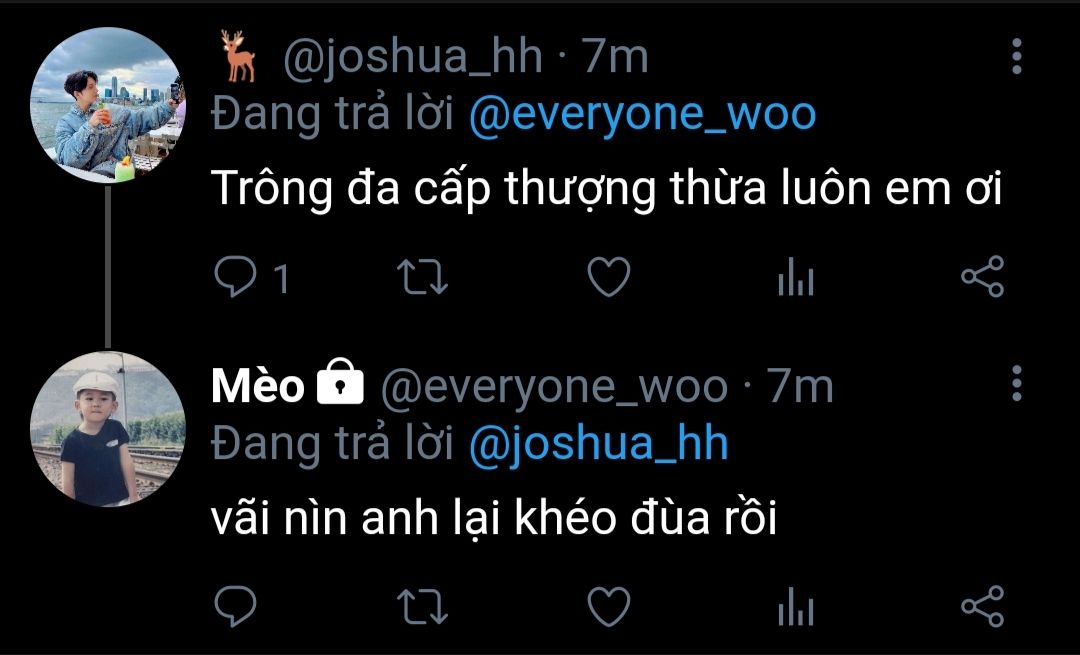Image resolution: width=1080 pixels, height=655 pixels.
Task: View analytics for Mèo's tweet
Action: tap(796, 607)
